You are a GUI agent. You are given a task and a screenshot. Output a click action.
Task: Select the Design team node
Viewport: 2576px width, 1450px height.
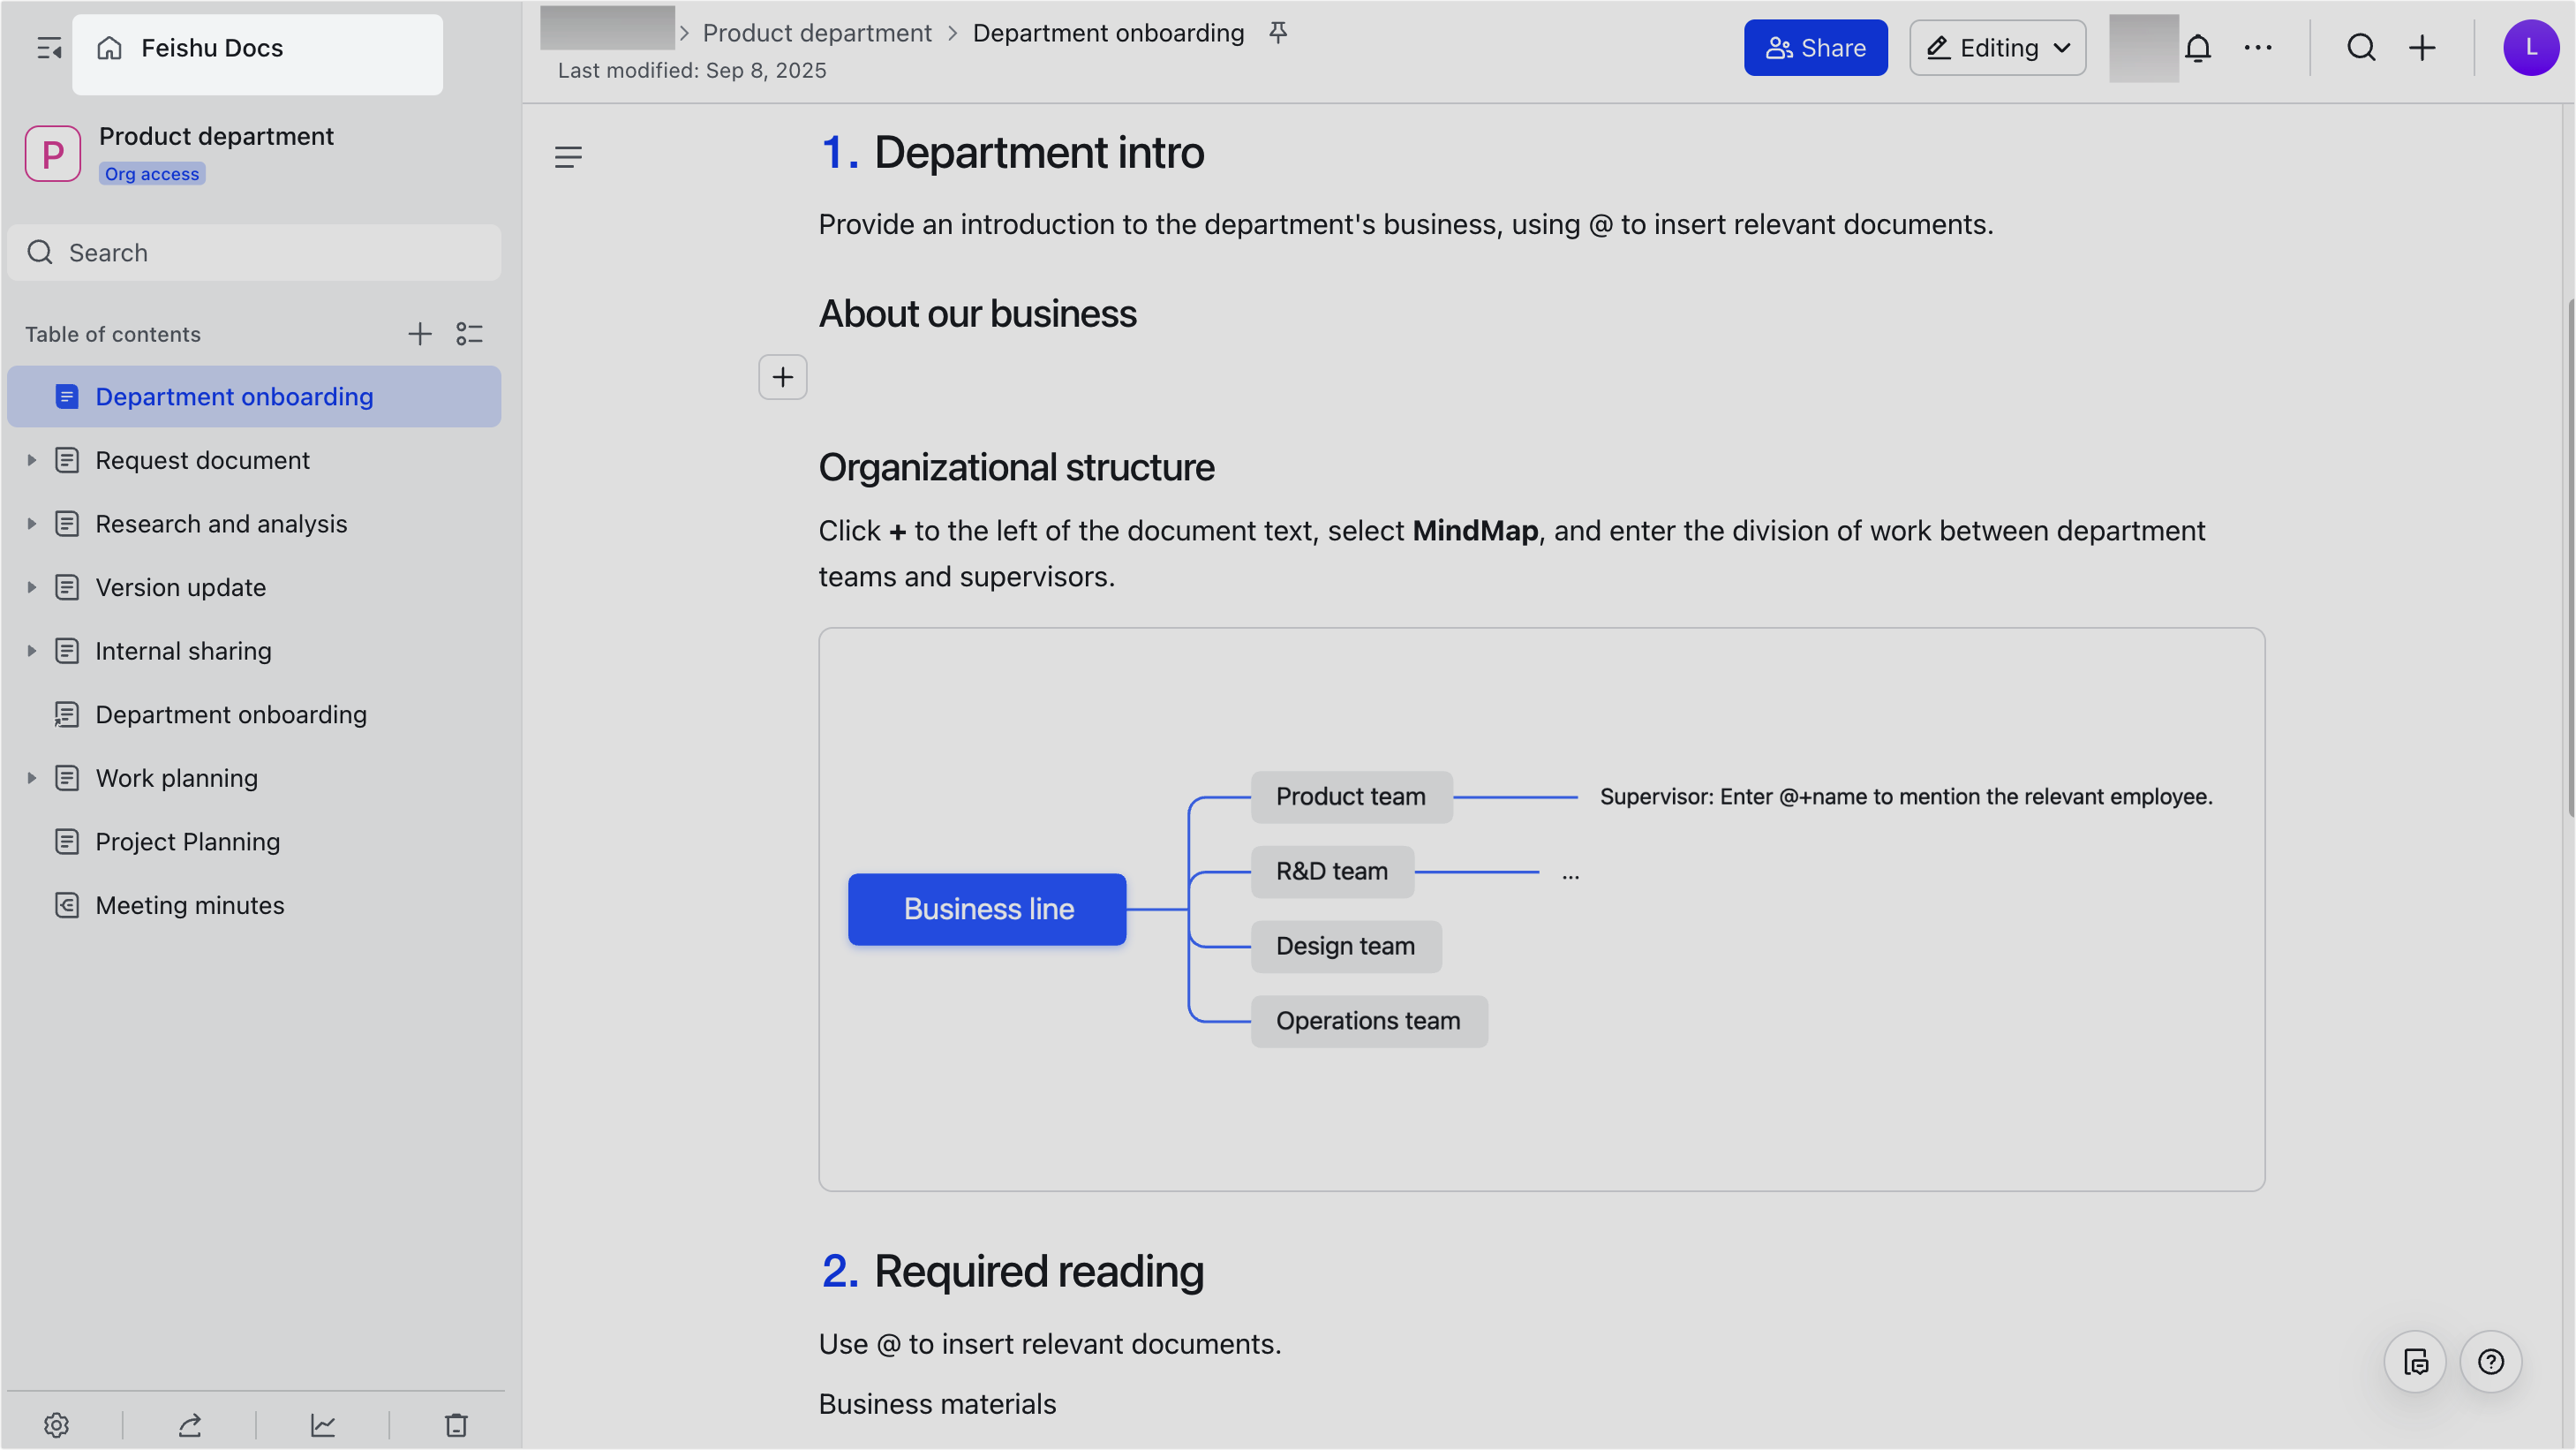click(1346, 947)
